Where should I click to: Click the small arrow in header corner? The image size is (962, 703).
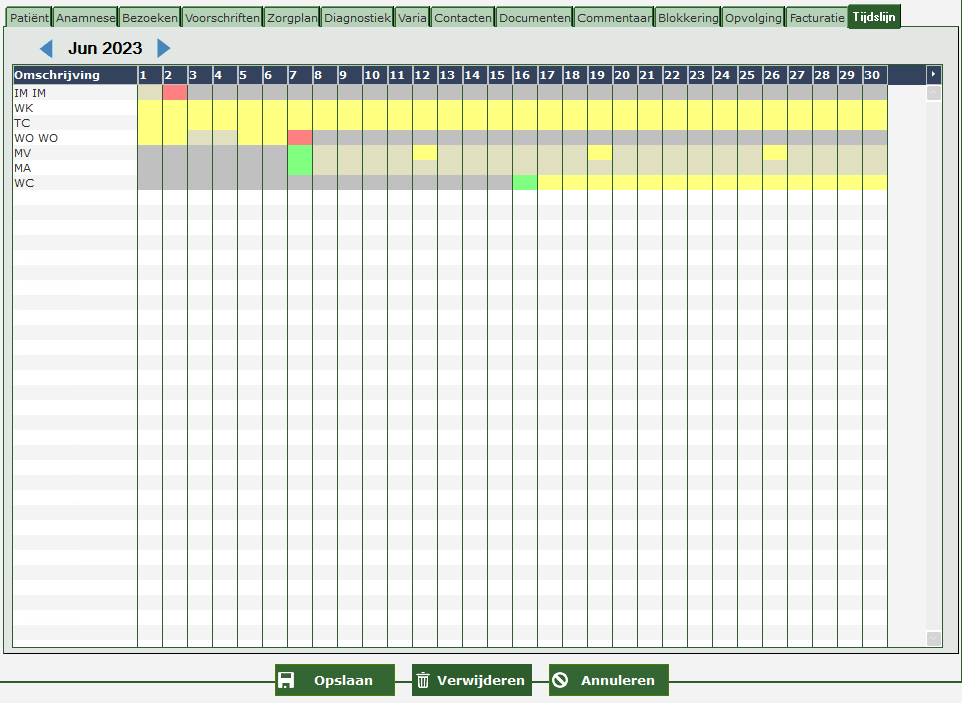[x=933, y=75]
